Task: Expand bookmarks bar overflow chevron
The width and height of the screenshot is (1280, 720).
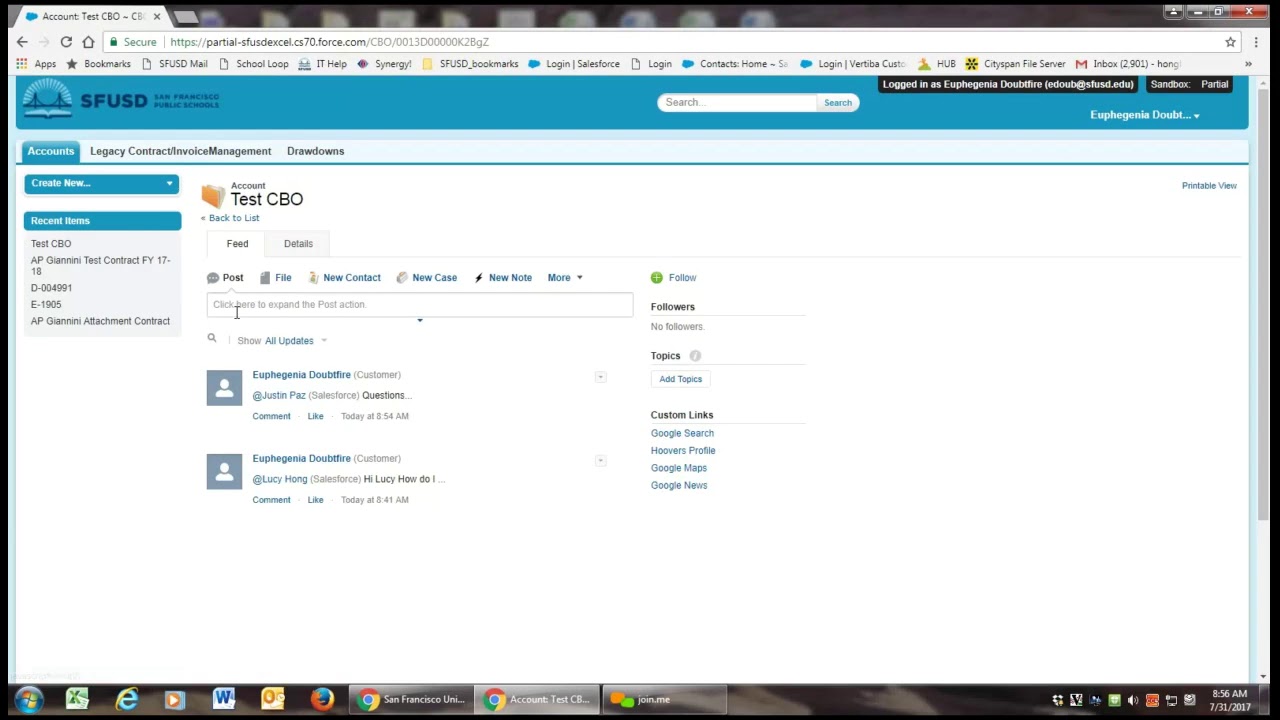Action: [1248, 64]
